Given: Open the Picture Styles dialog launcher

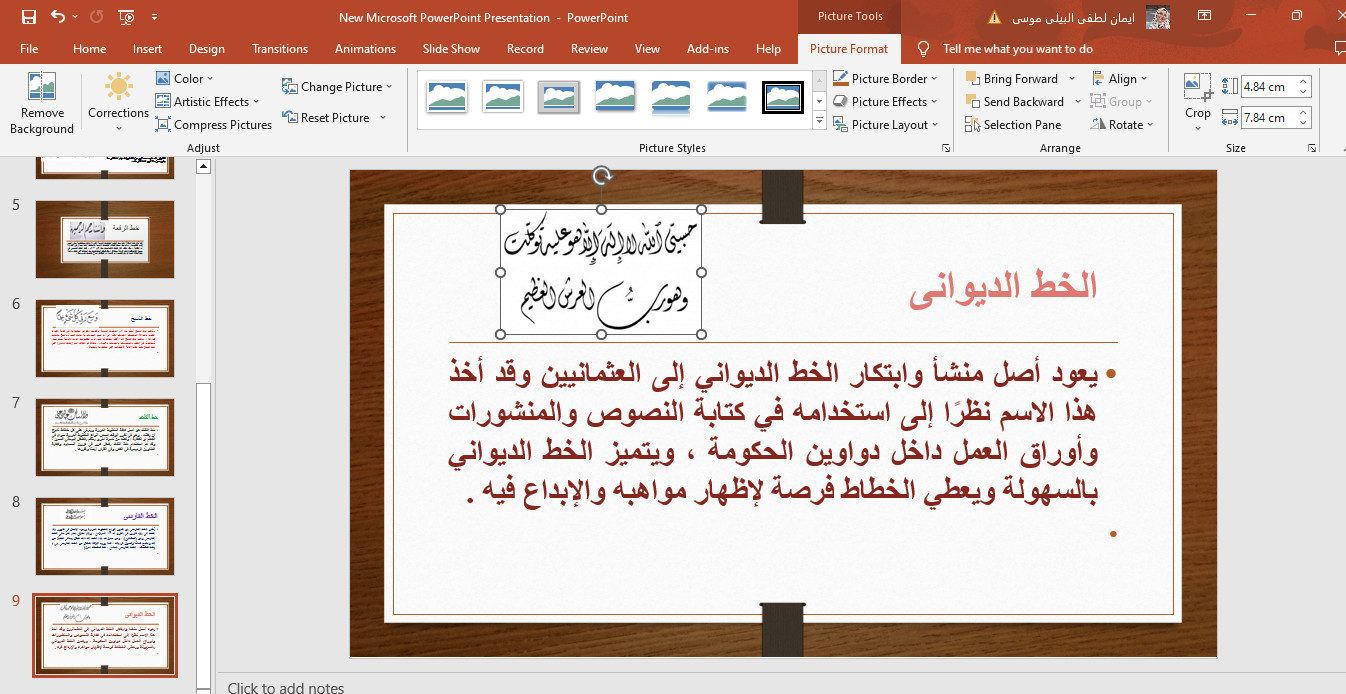Looking at the screenshot, I should click(946, 148).
